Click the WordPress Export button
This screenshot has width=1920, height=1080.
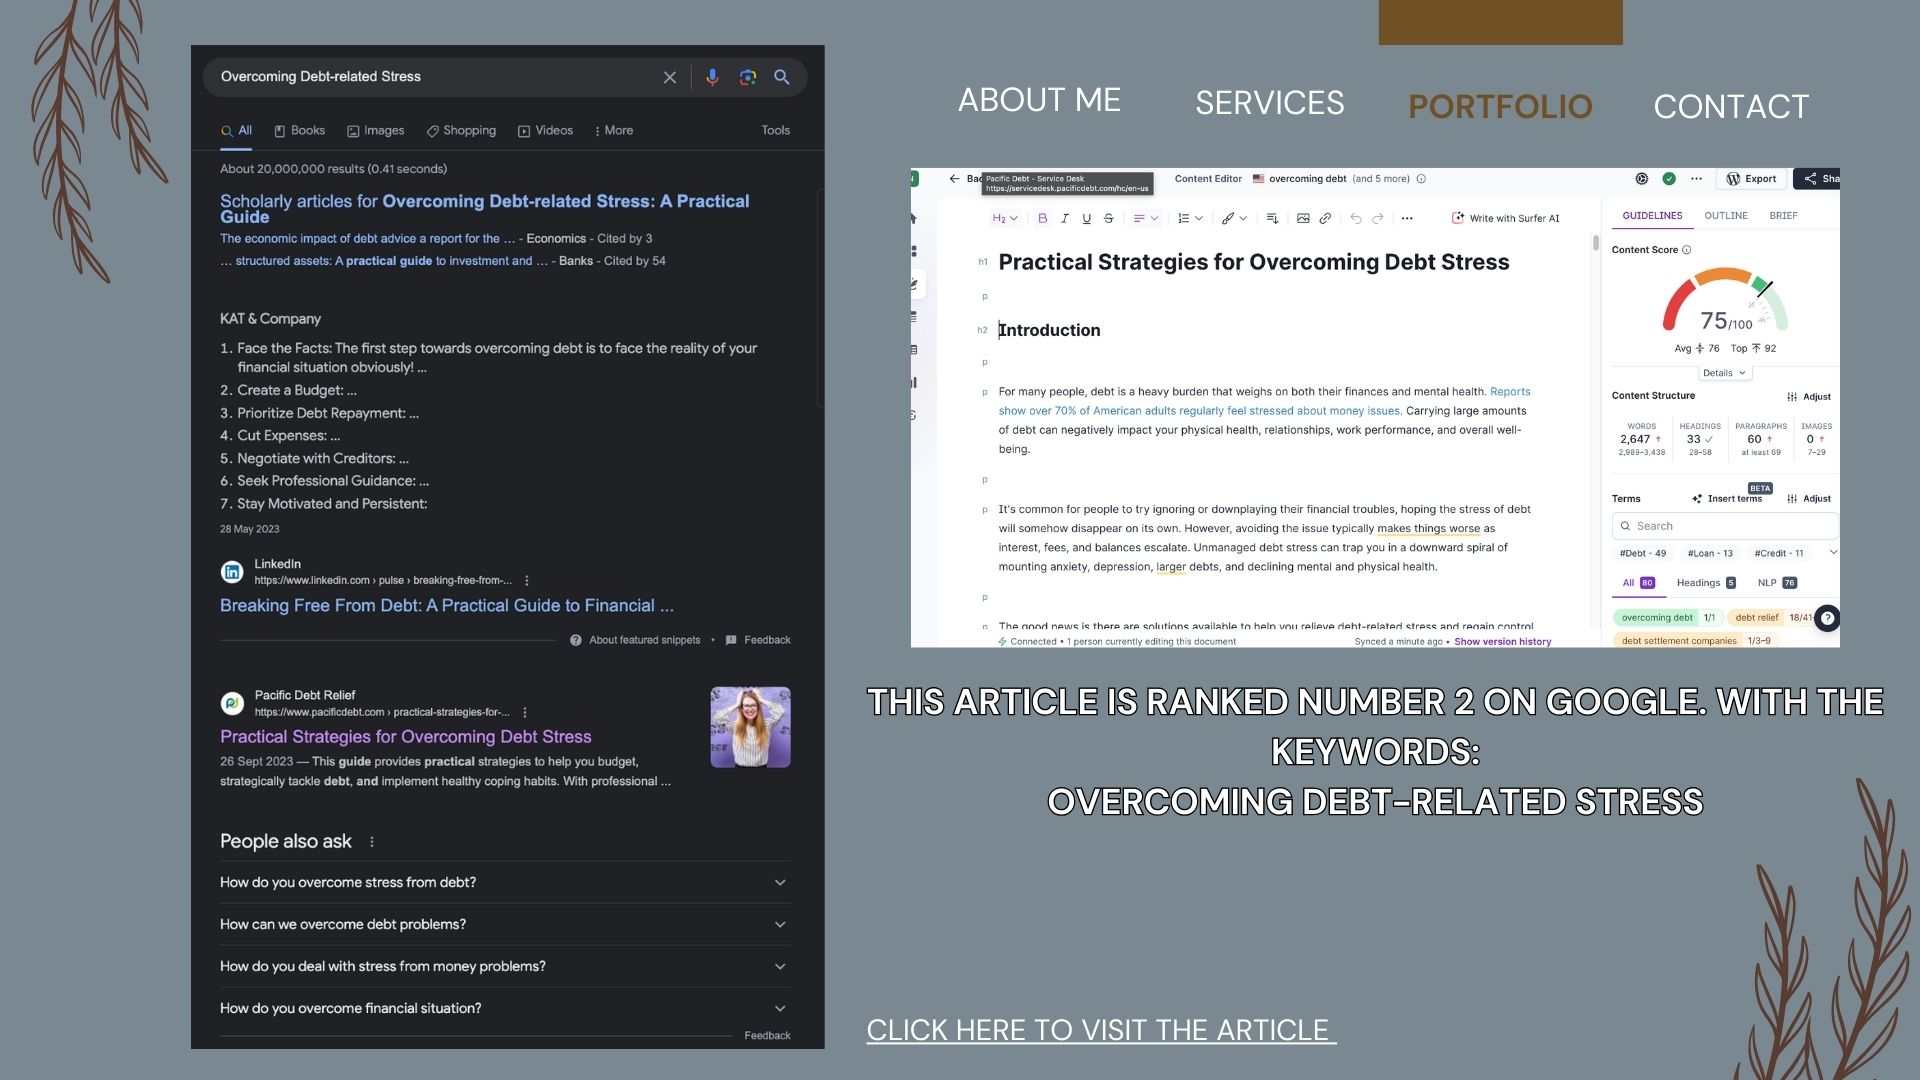coord(1751,179)
